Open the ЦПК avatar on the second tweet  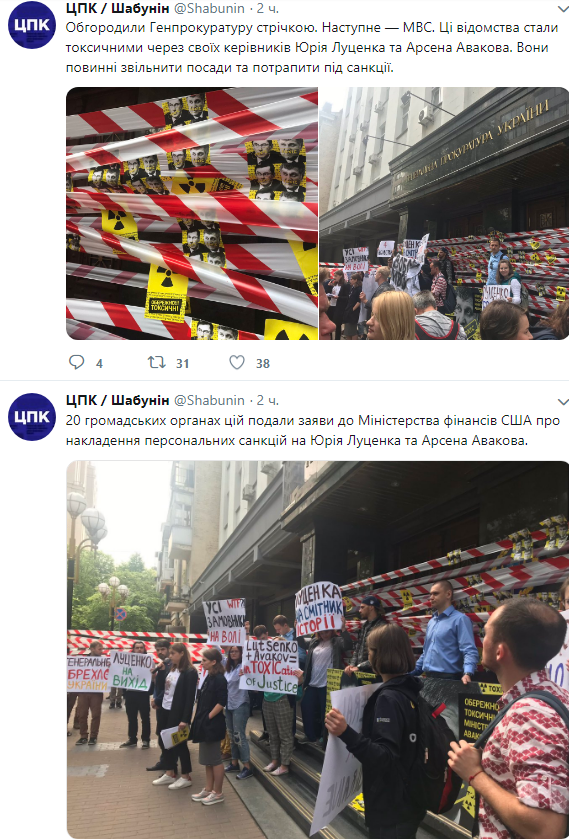[x=32, y=417]
